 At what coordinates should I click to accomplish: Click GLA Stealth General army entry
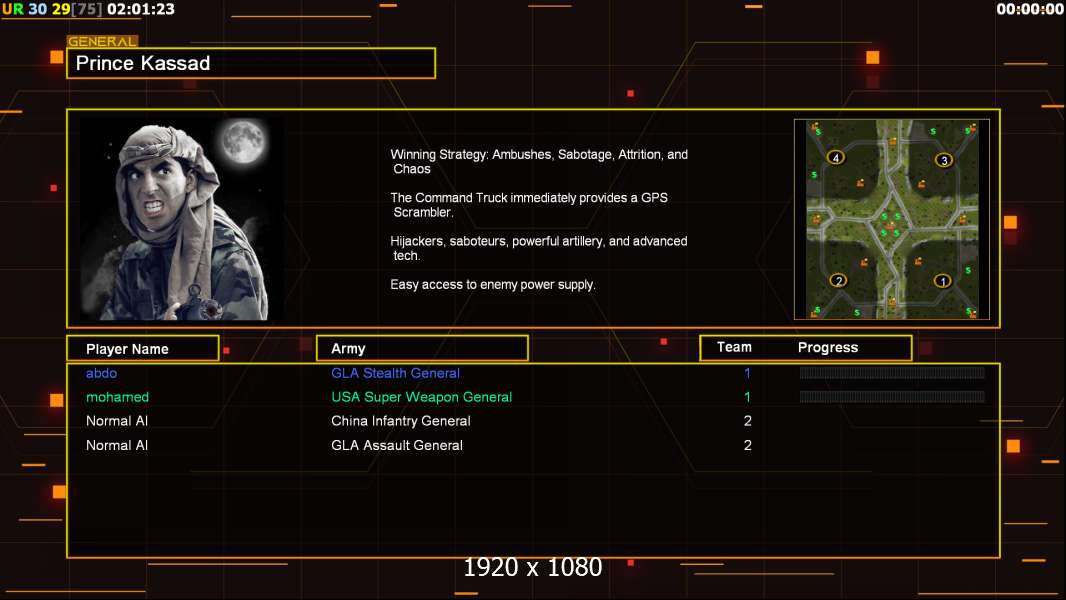395,373
